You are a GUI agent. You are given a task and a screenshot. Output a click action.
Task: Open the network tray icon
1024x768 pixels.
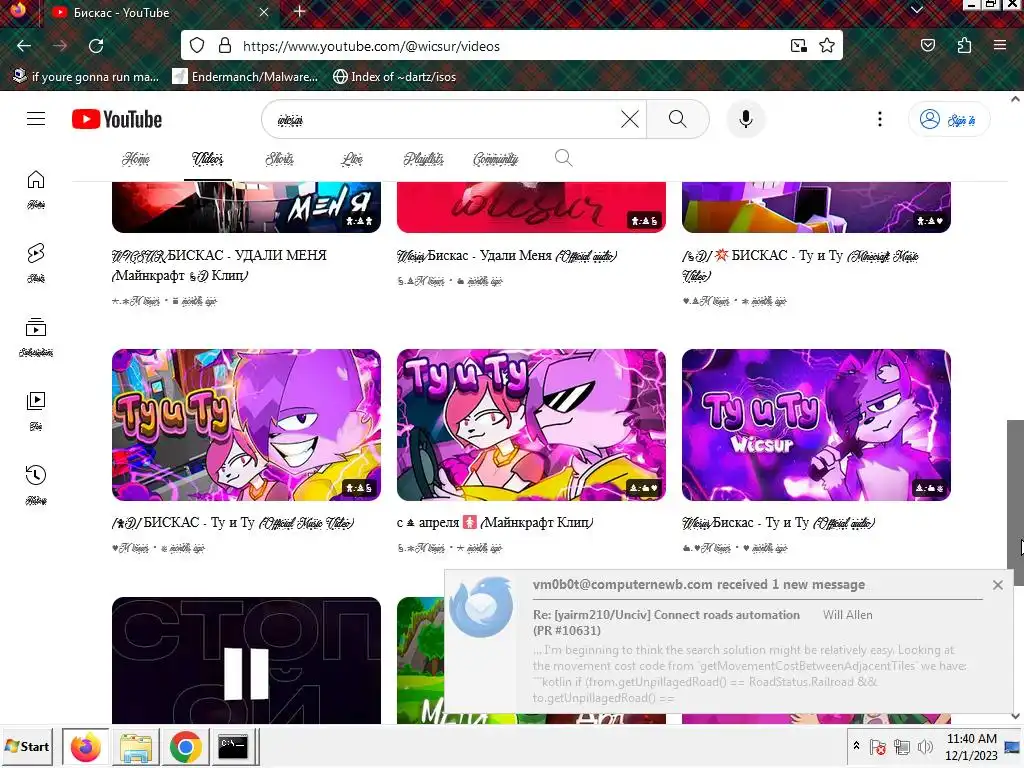click(902, 746)
